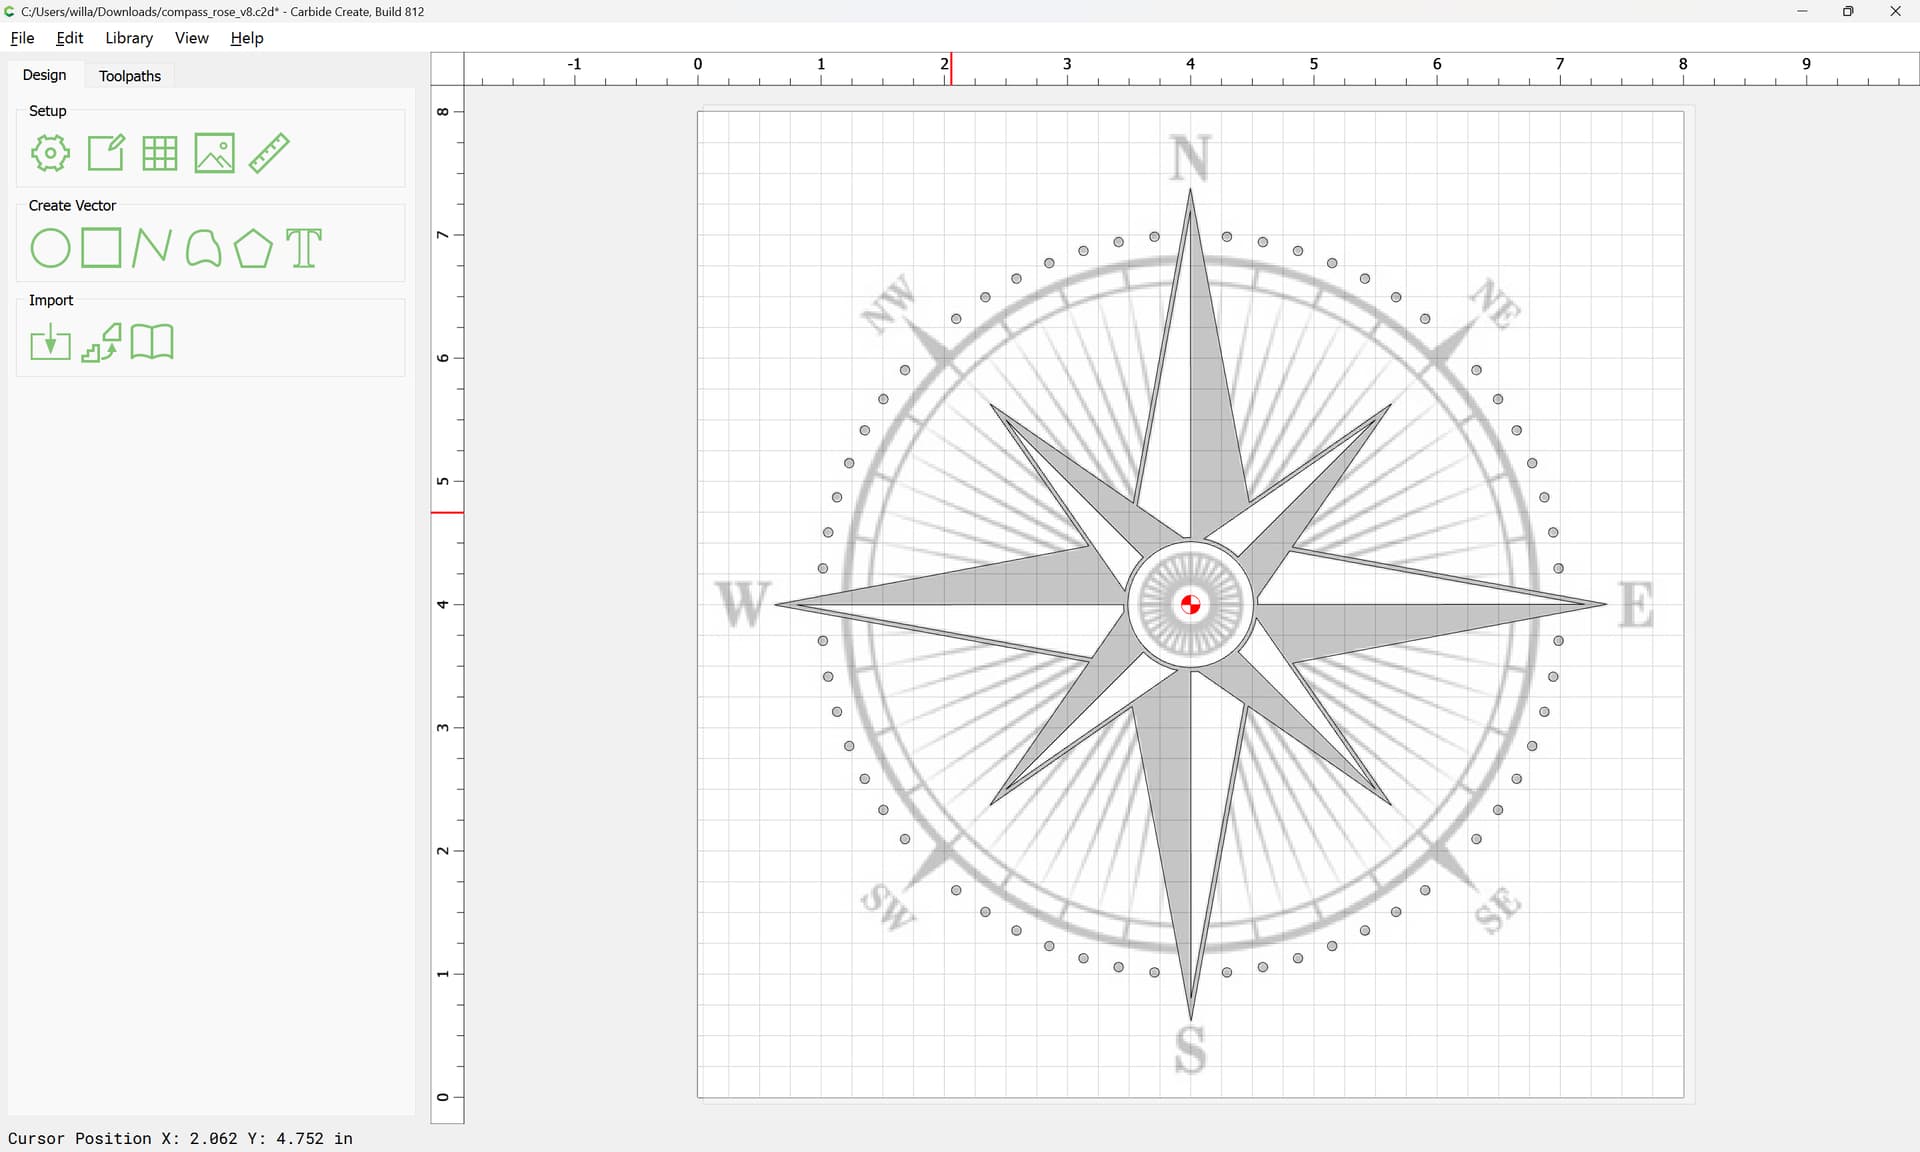Select the Polyline vector tool
Screen dimensions: 1920x1152
pyautogui.click(x=152, y=248)
